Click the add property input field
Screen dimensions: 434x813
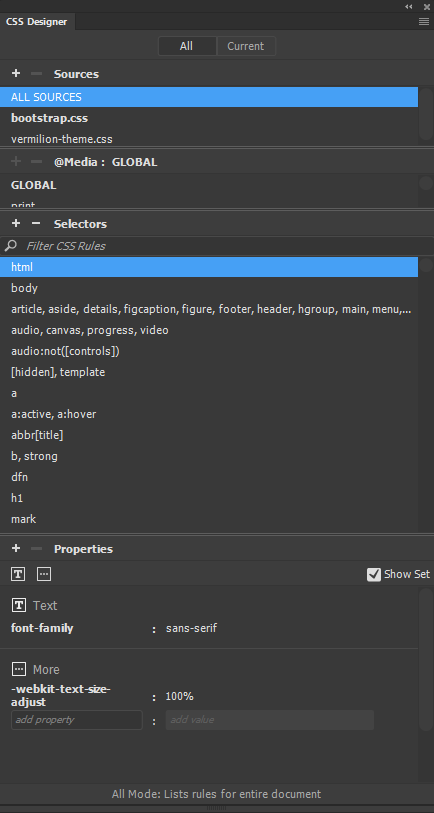click(x=77, y=720)
